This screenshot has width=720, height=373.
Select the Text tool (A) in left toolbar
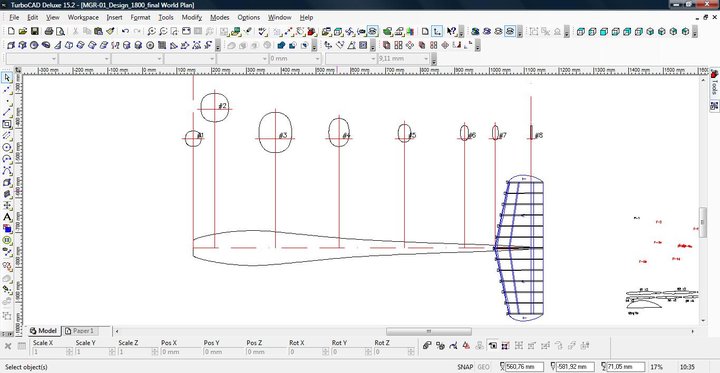click(7, 217)
